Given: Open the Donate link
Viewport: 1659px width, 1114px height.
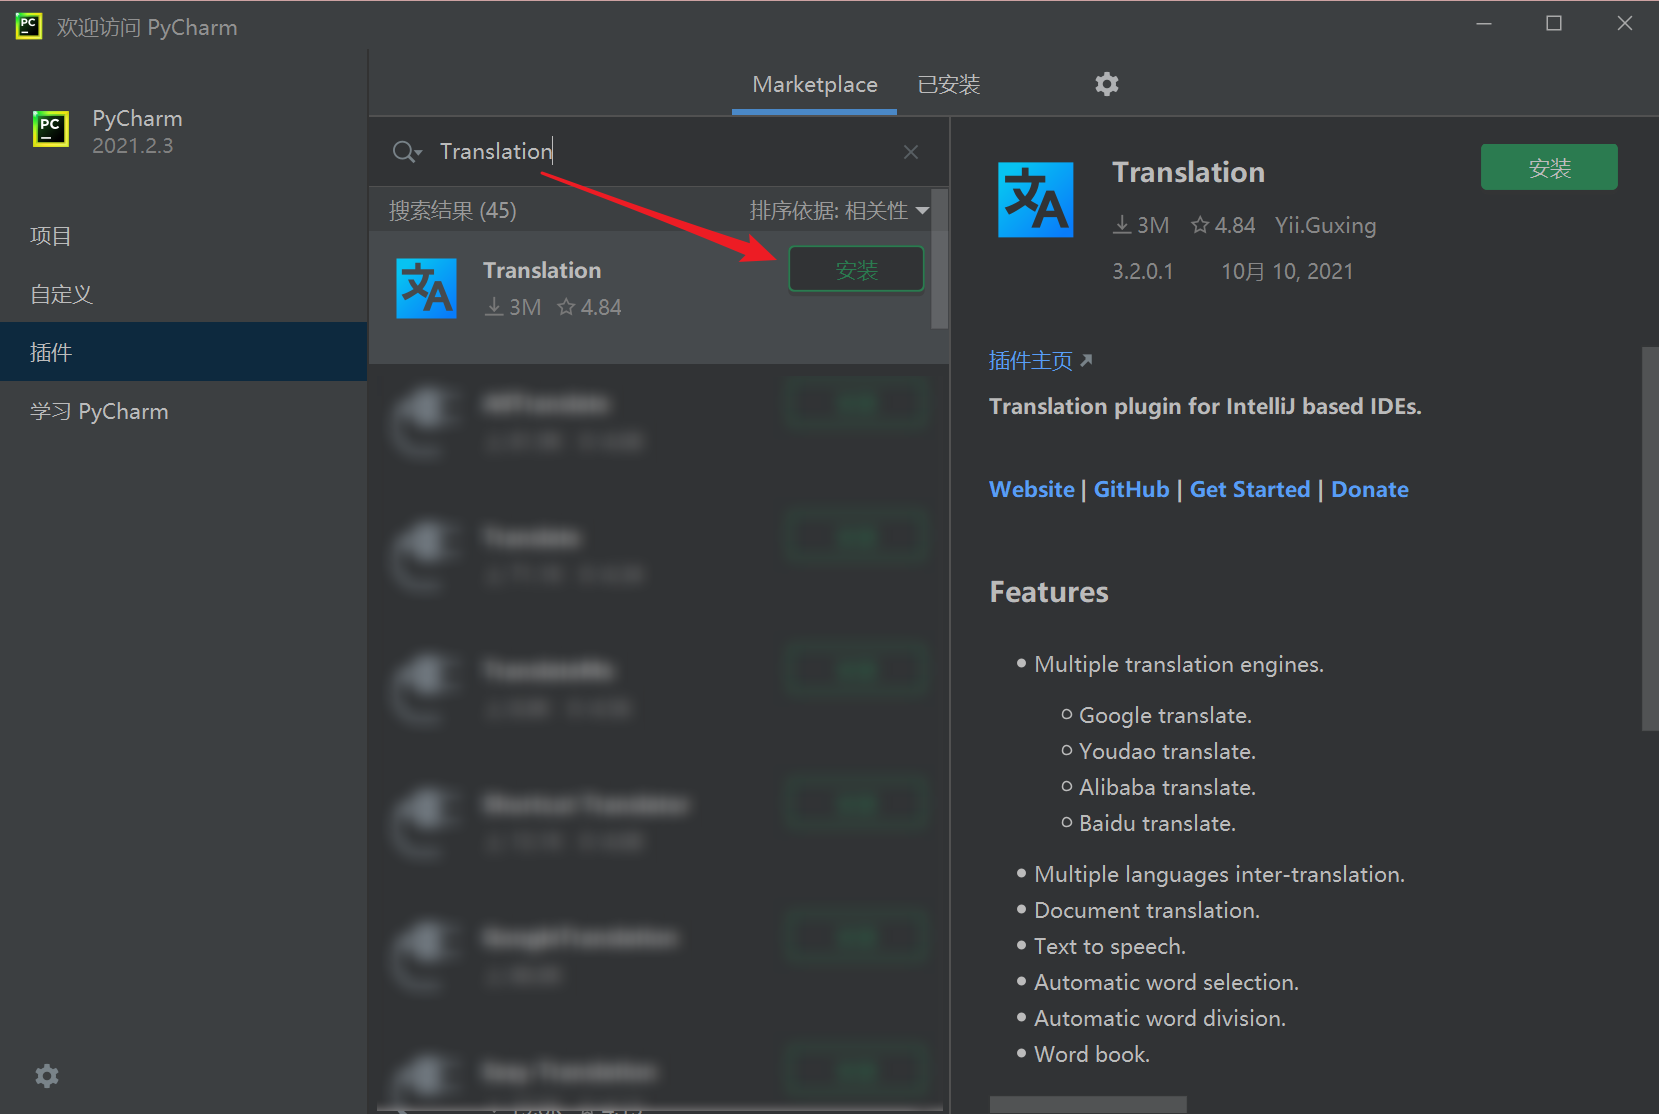Looking at the screenshot, I should [x=1369, y=490].
